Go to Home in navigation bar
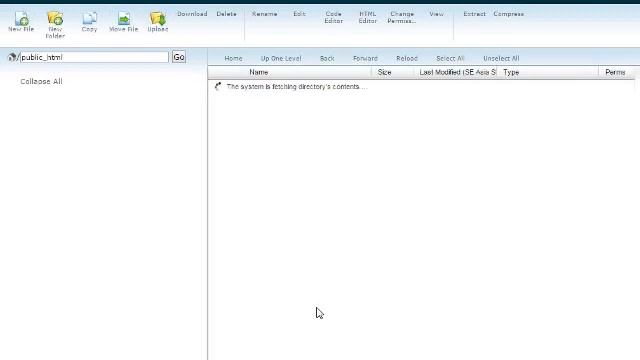 coord(233,58)
